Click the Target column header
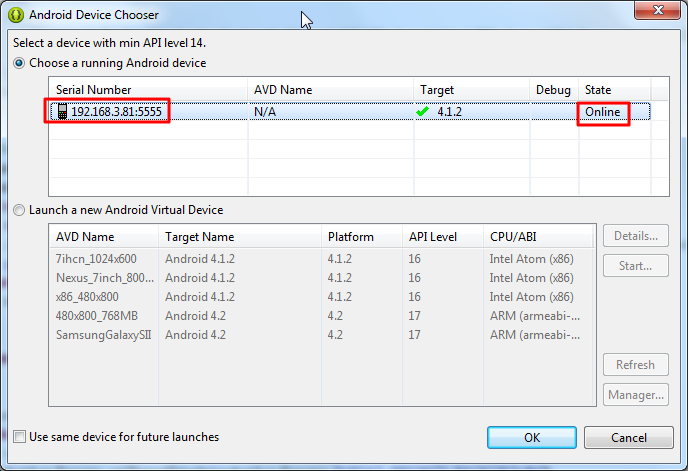Viewport: 688px width, 471px height. [x=472, y=90]
